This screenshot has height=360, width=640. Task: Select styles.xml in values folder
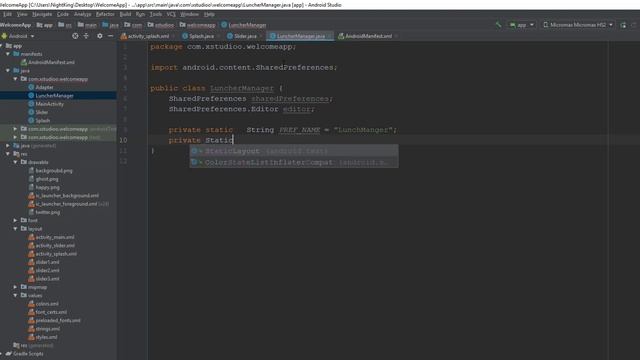(x=43, y=337)
